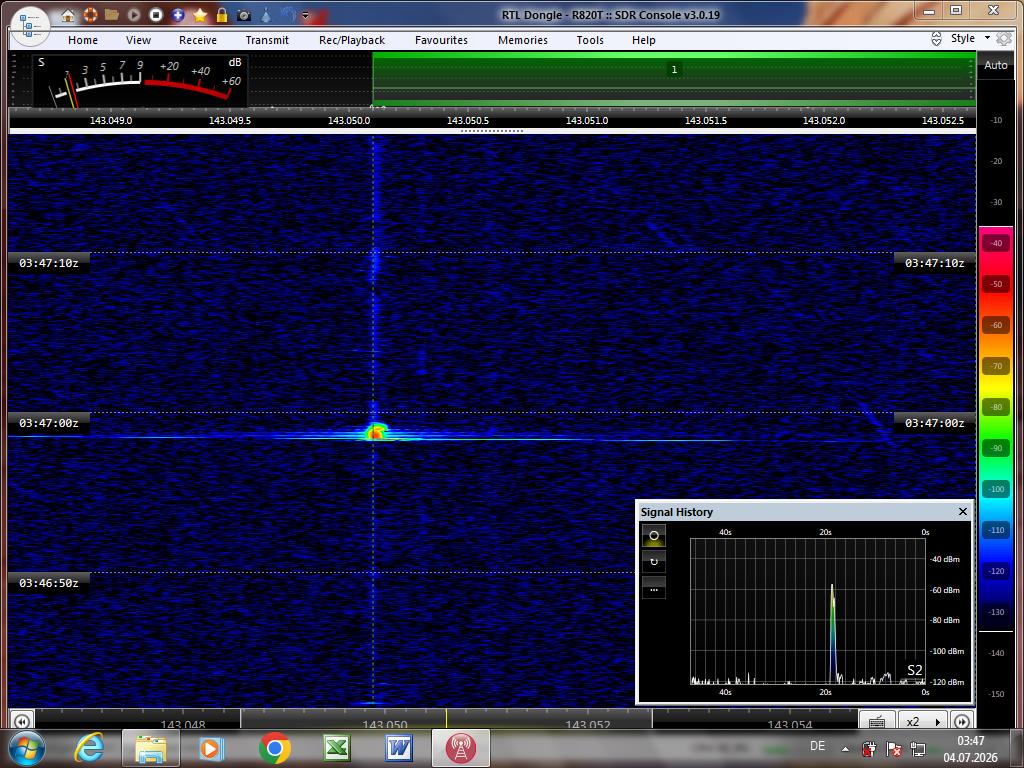Click the left 03:47:10z time marker
This screenshot has height=768, width=1024.
coord(49,263)
